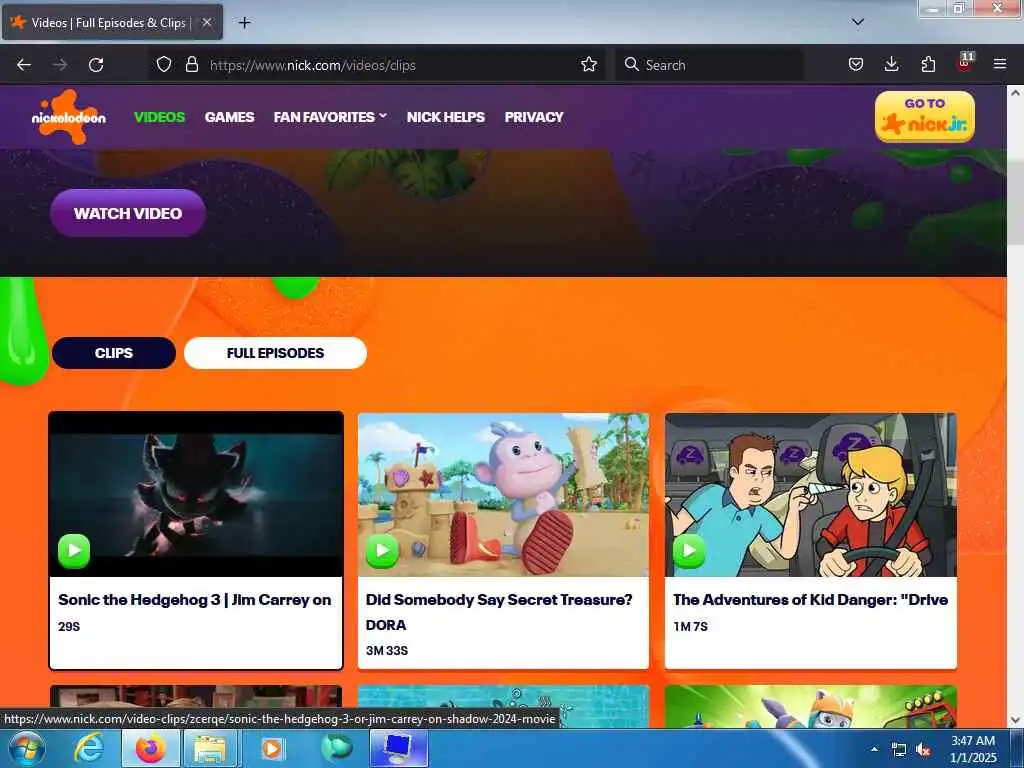1024x768 pixels.
Task: Open the Adventures of Kid Danger title link
Action: point(810,600)
